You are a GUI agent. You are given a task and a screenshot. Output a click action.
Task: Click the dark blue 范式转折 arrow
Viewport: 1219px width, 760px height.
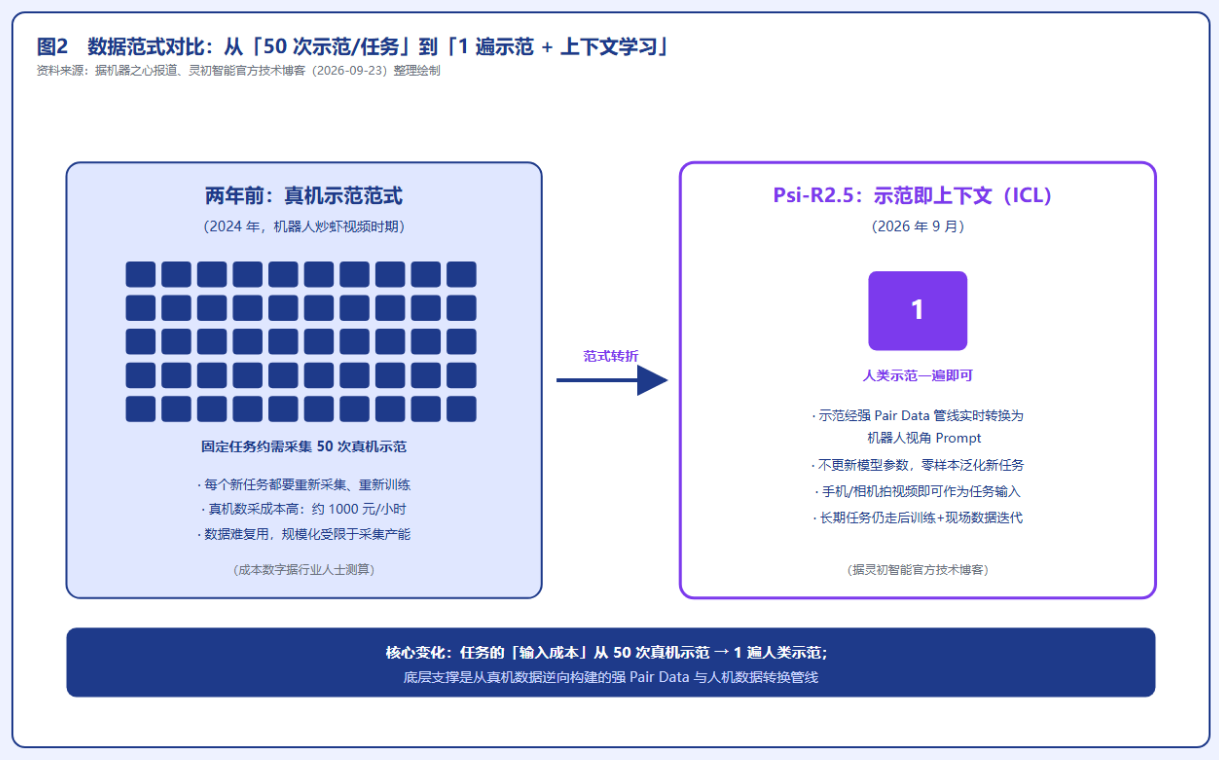(x=611, y=380)
